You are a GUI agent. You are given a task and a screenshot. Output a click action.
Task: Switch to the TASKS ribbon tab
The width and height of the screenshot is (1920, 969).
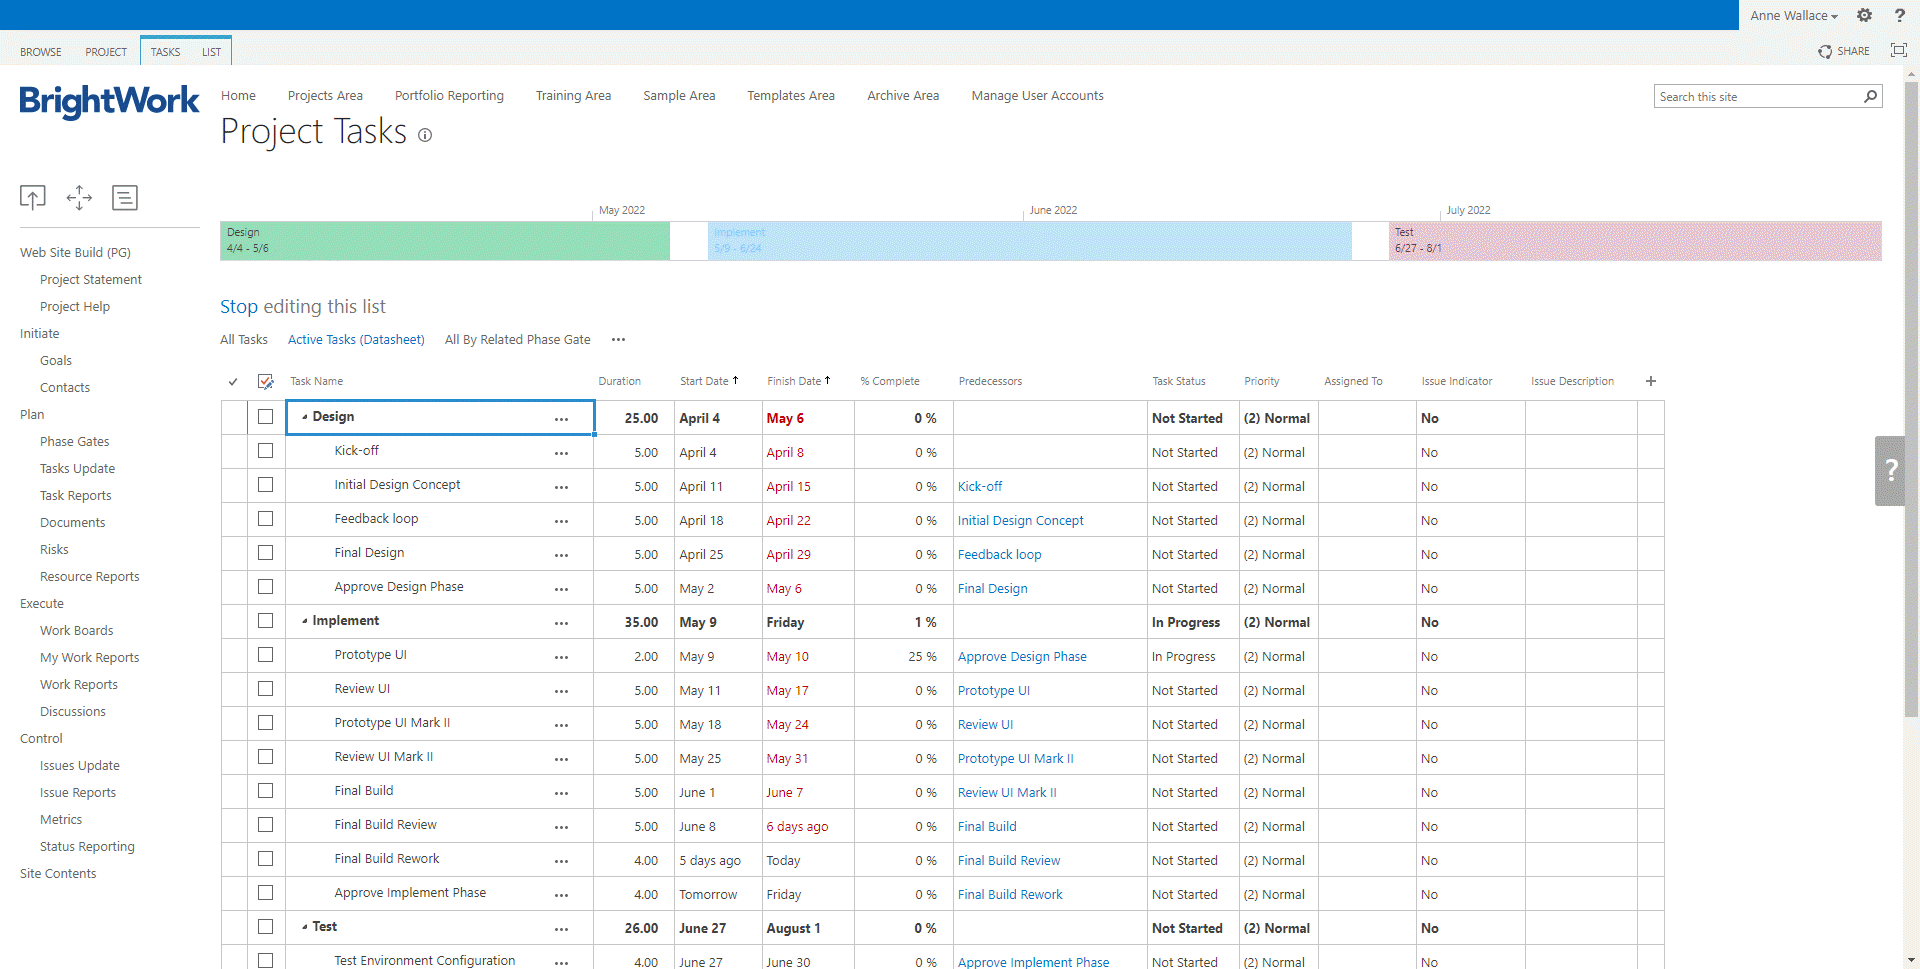(x=165, y=52)
